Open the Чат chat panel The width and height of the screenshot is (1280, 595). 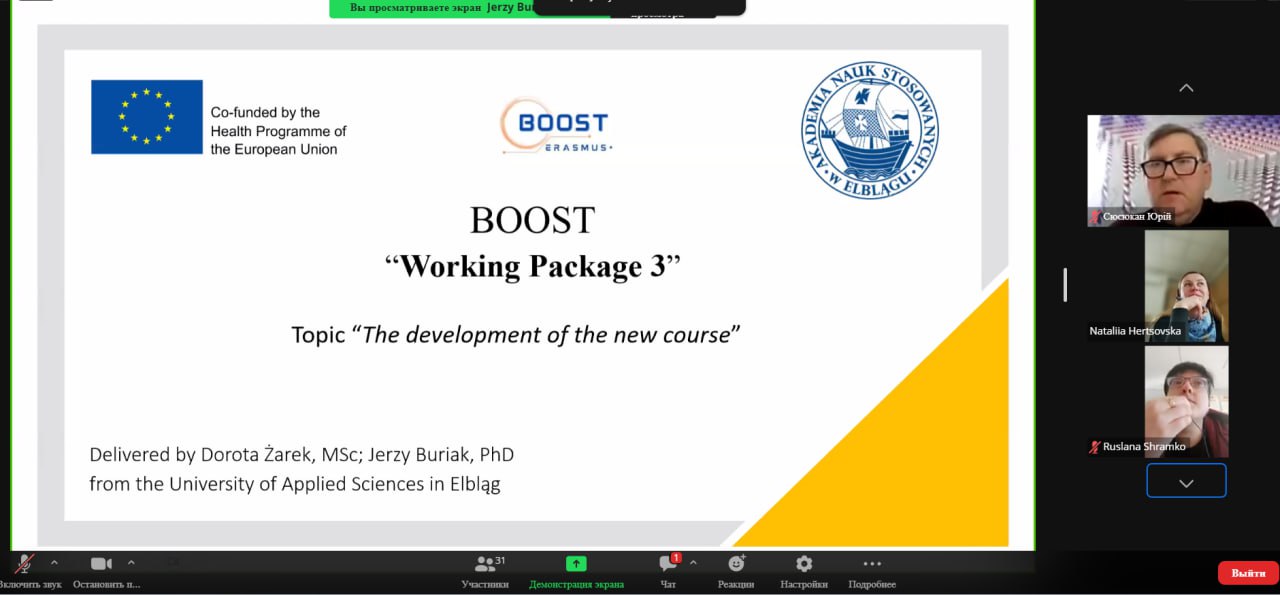click(668, 564)
